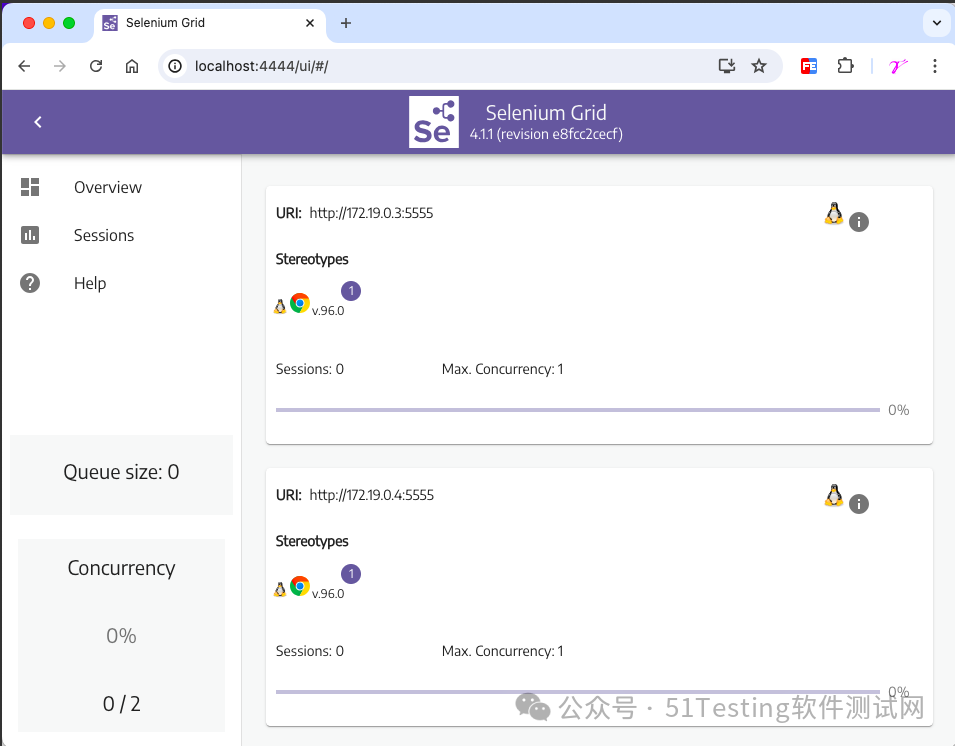Open the Sessions chart icon

[x=30, y=235]
